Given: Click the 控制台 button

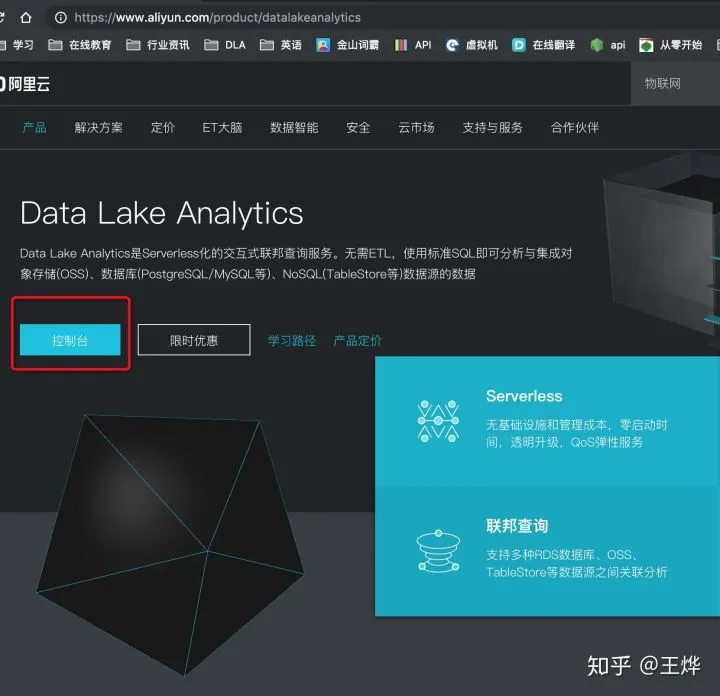Looking at the screenshot, I should 70,340.
